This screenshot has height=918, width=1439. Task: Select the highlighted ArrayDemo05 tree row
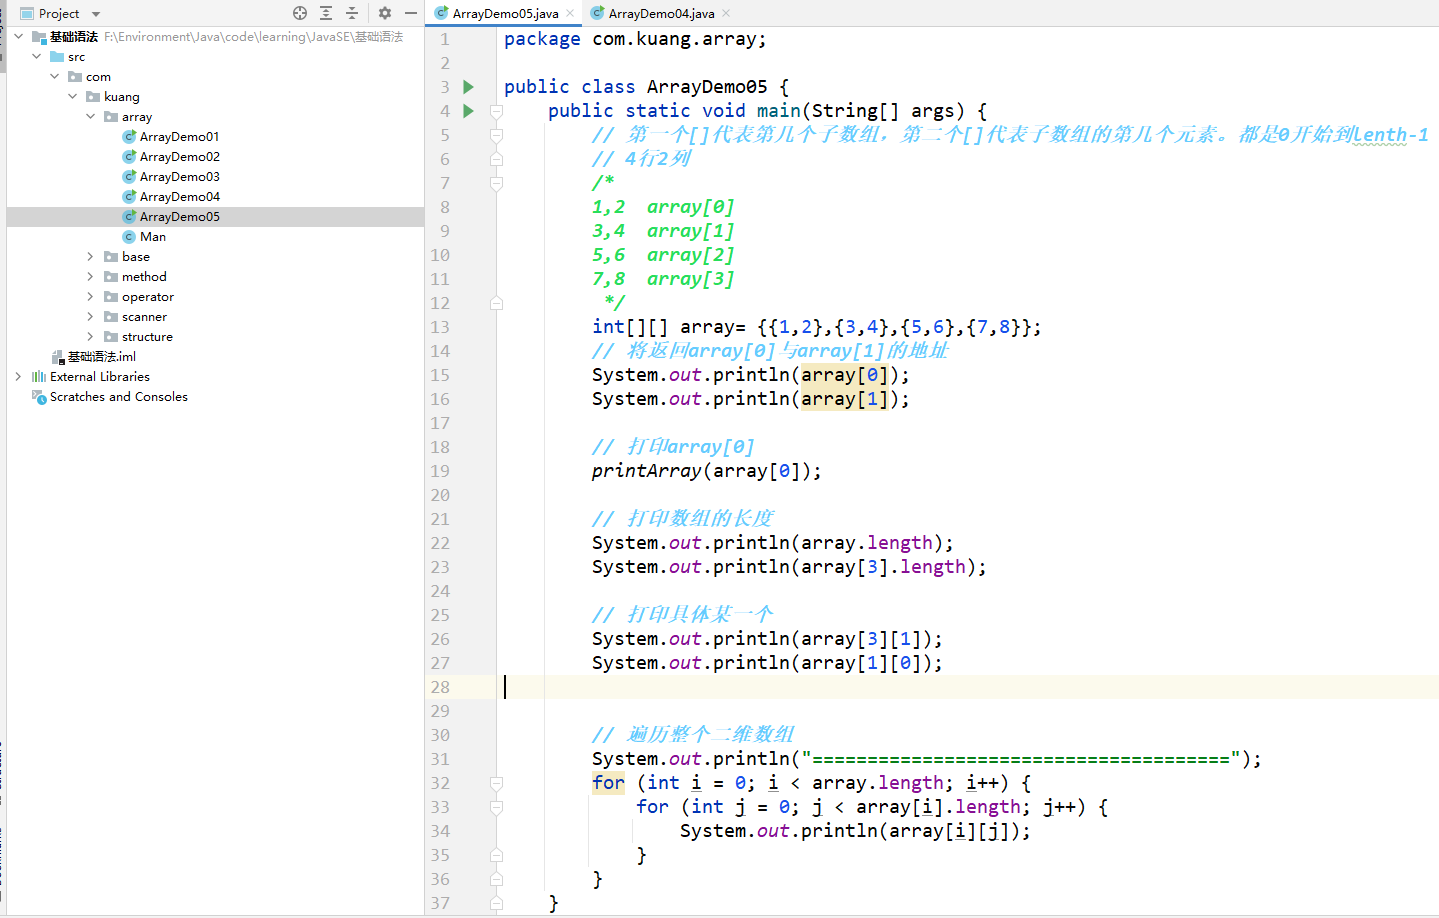tap(215, 217)
